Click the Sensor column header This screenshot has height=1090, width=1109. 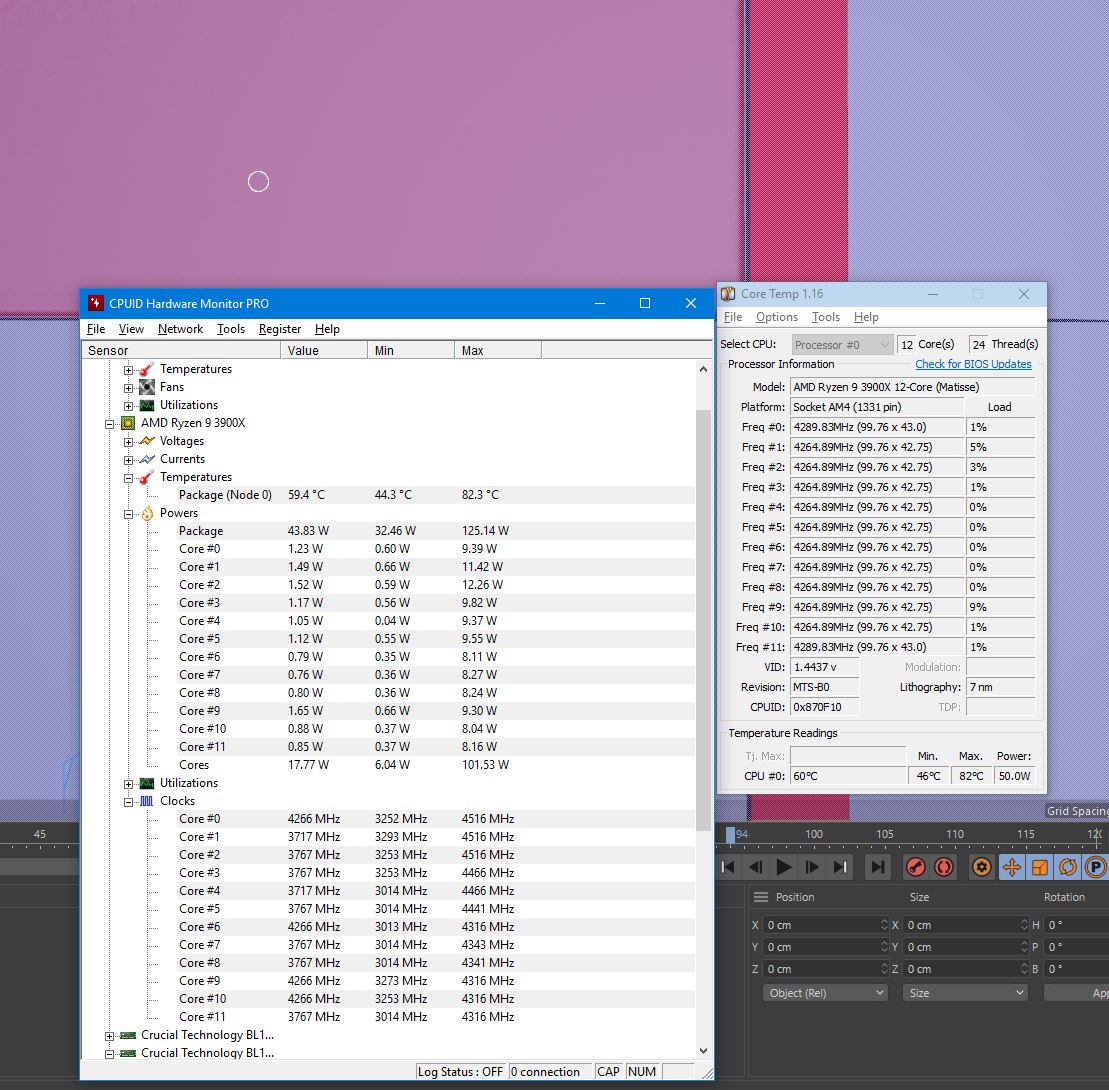[182, 350]
